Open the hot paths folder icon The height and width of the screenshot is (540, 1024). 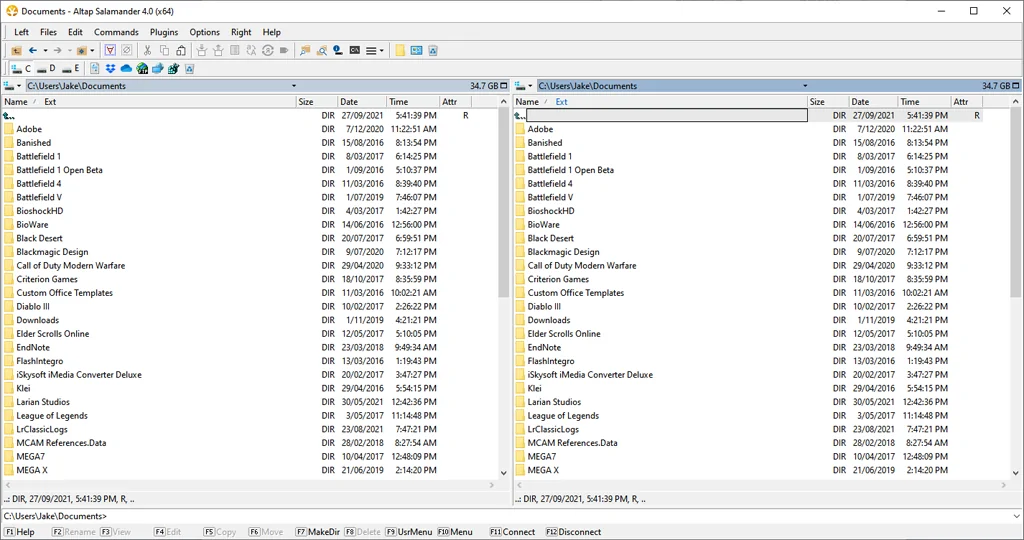click(82, 50)
